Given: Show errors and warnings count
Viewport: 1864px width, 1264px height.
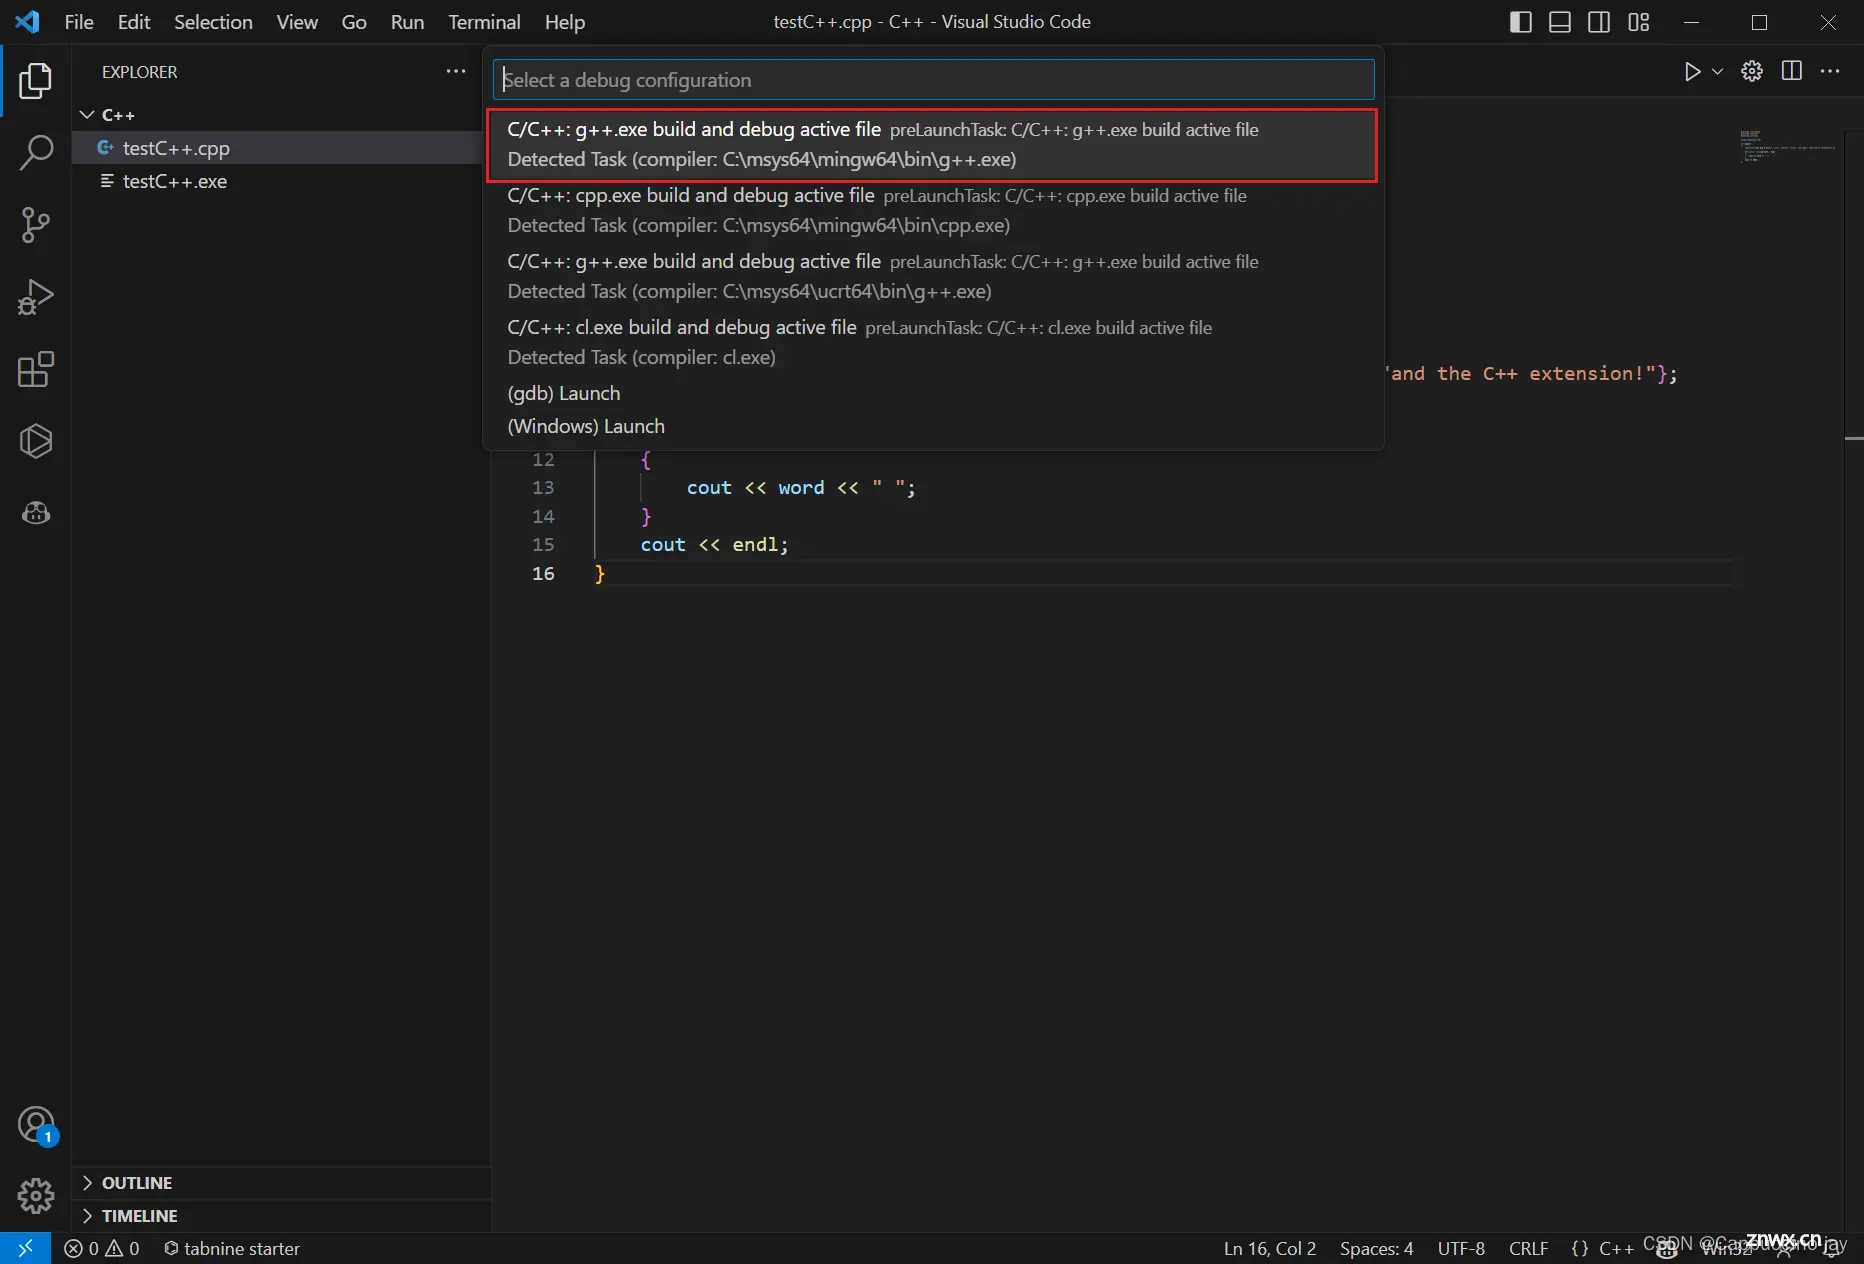Looking at the screenshot, I should pos(101,1248).
